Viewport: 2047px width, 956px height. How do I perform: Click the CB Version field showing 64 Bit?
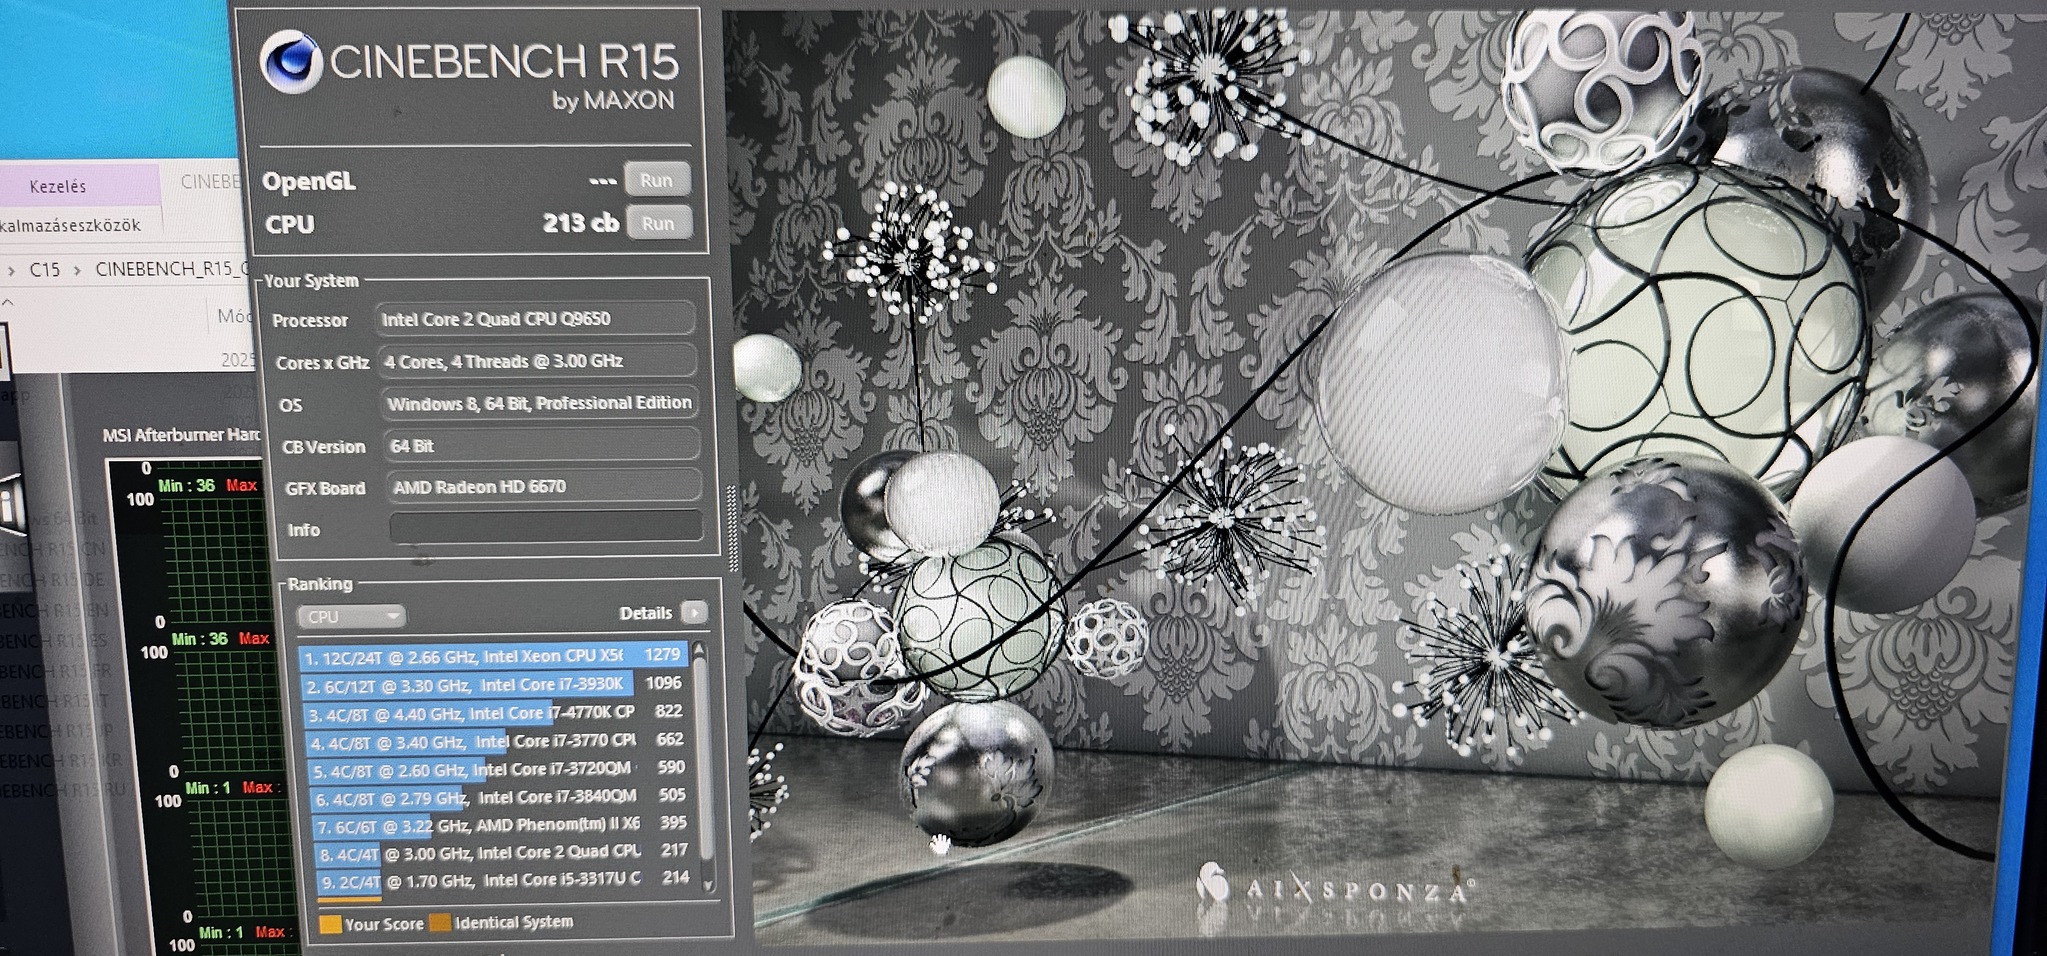click(542, 445)
